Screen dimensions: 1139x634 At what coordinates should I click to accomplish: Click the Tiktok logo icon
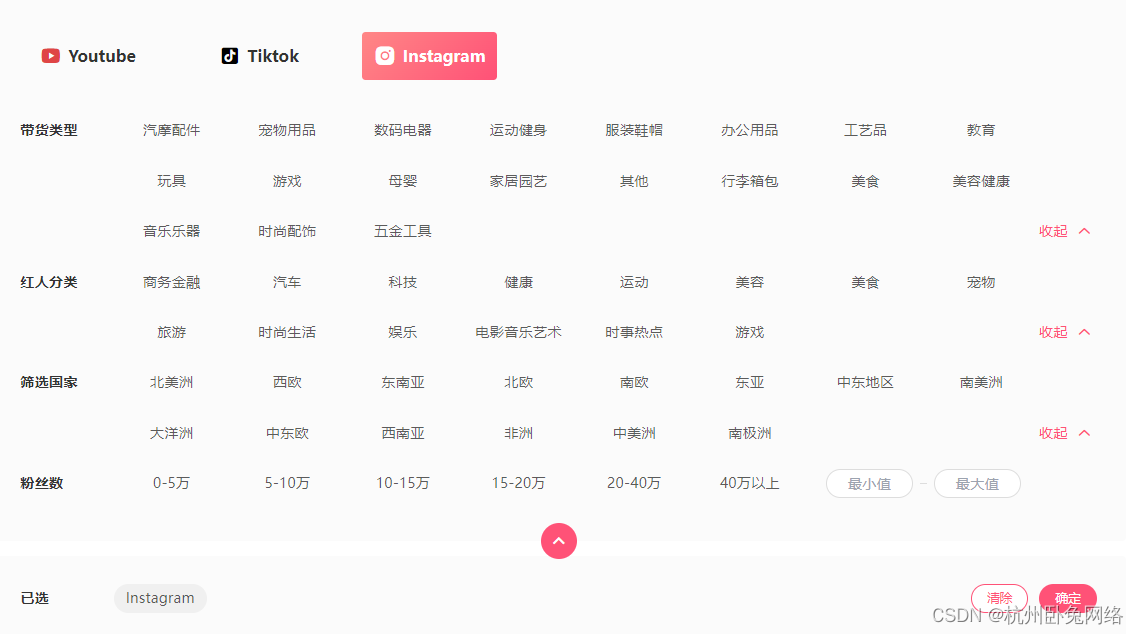[x=230, y=56]
